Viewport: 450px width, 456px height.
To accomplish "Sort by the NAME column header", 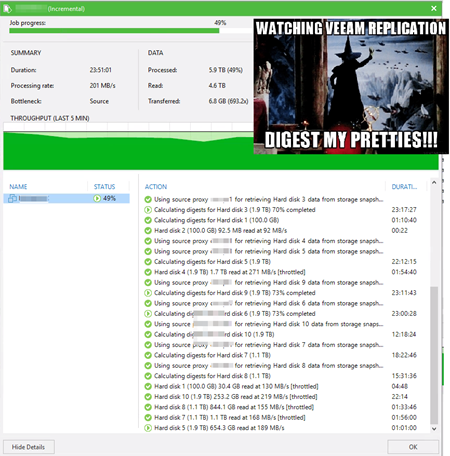I will pyautogui.click(x=18, y=187).
